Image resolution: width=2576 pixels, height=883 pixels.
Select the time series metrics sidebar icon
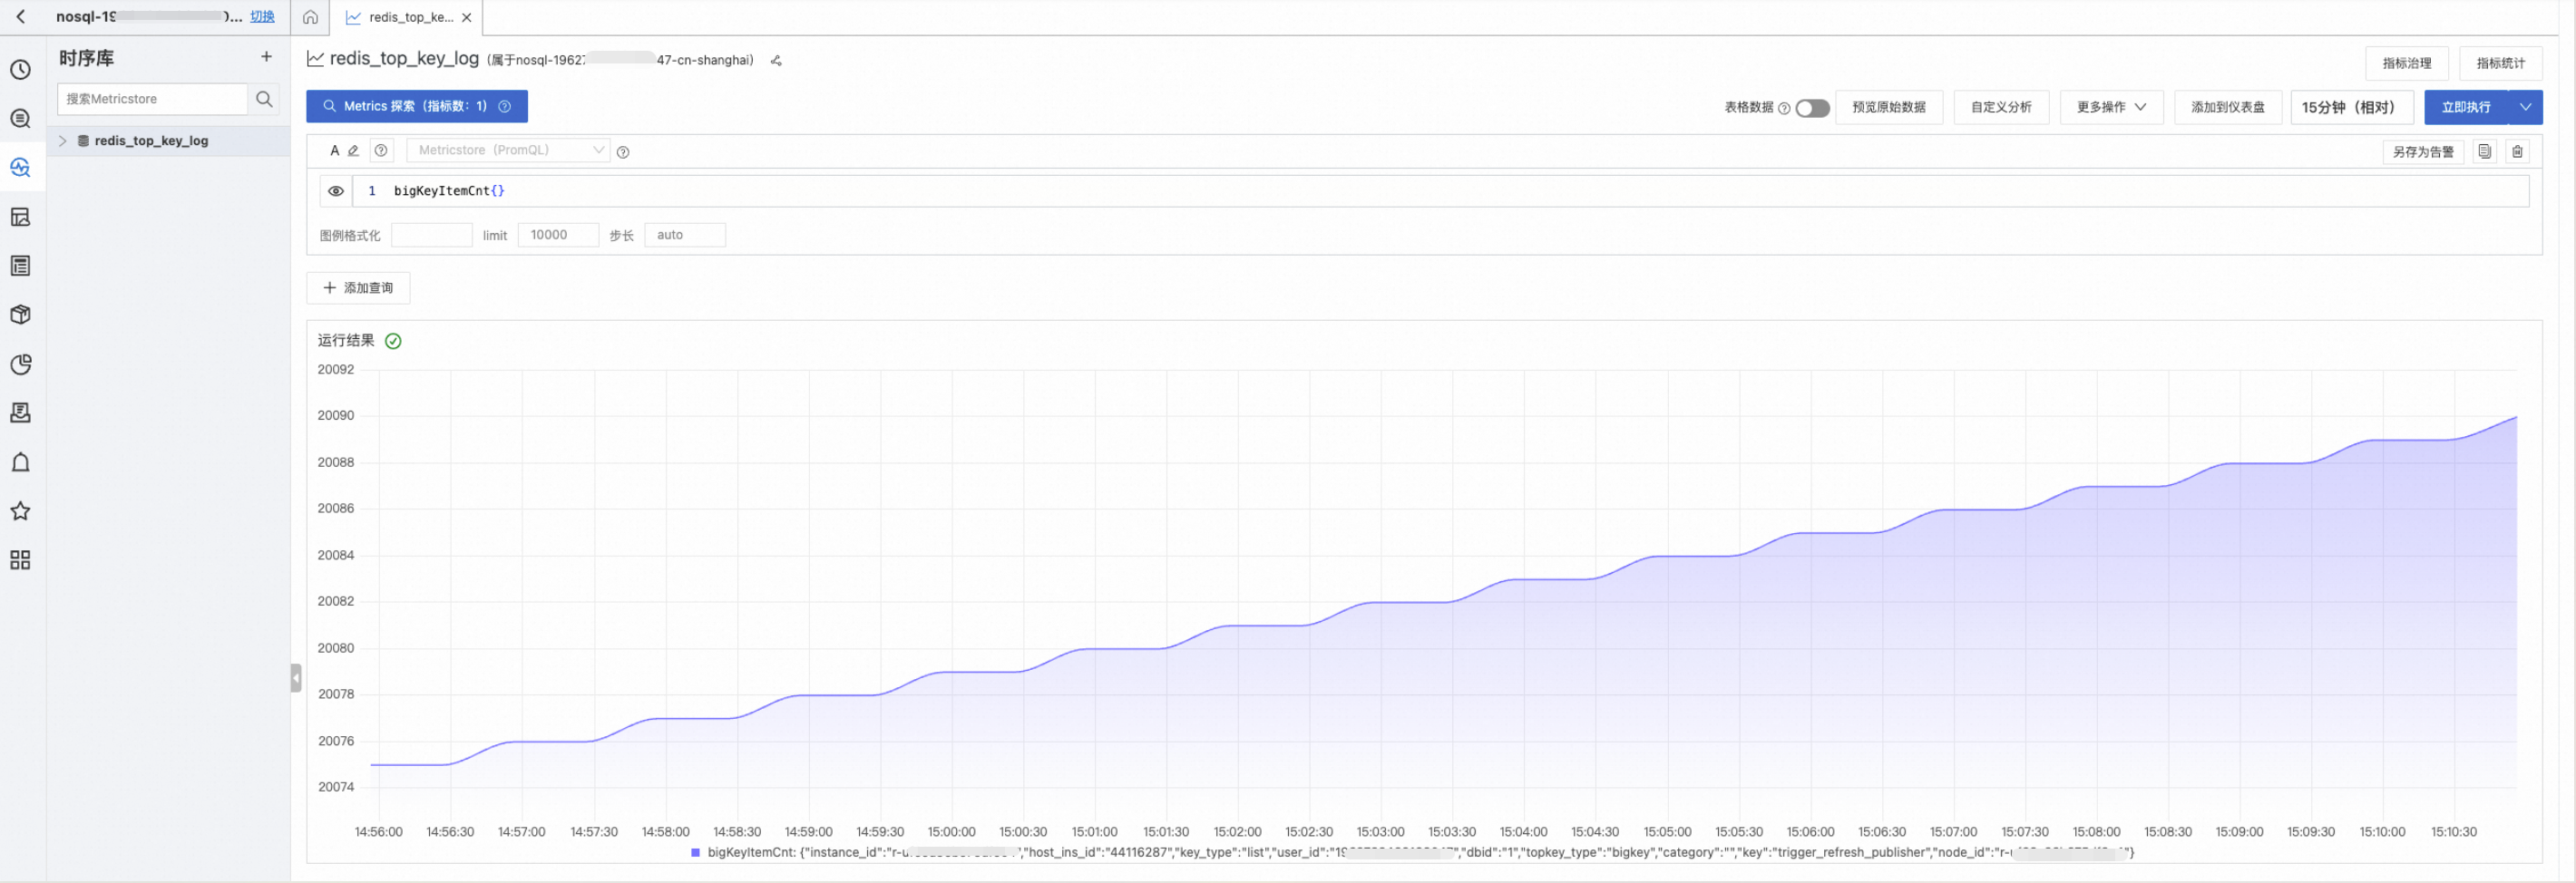pyautogui.click(x=20, y=167)
